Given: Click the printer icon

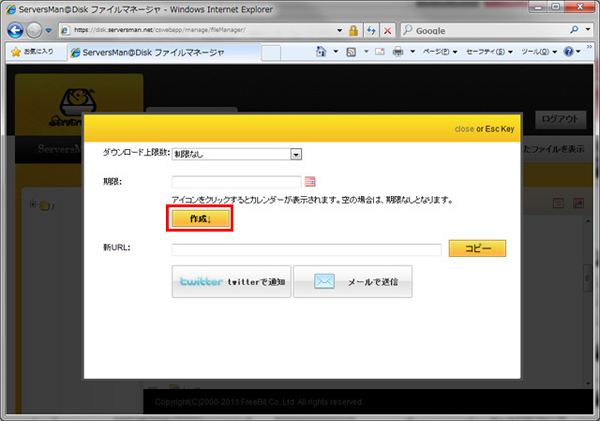Looking at the screenshot, I should click(x=398, y=51).
